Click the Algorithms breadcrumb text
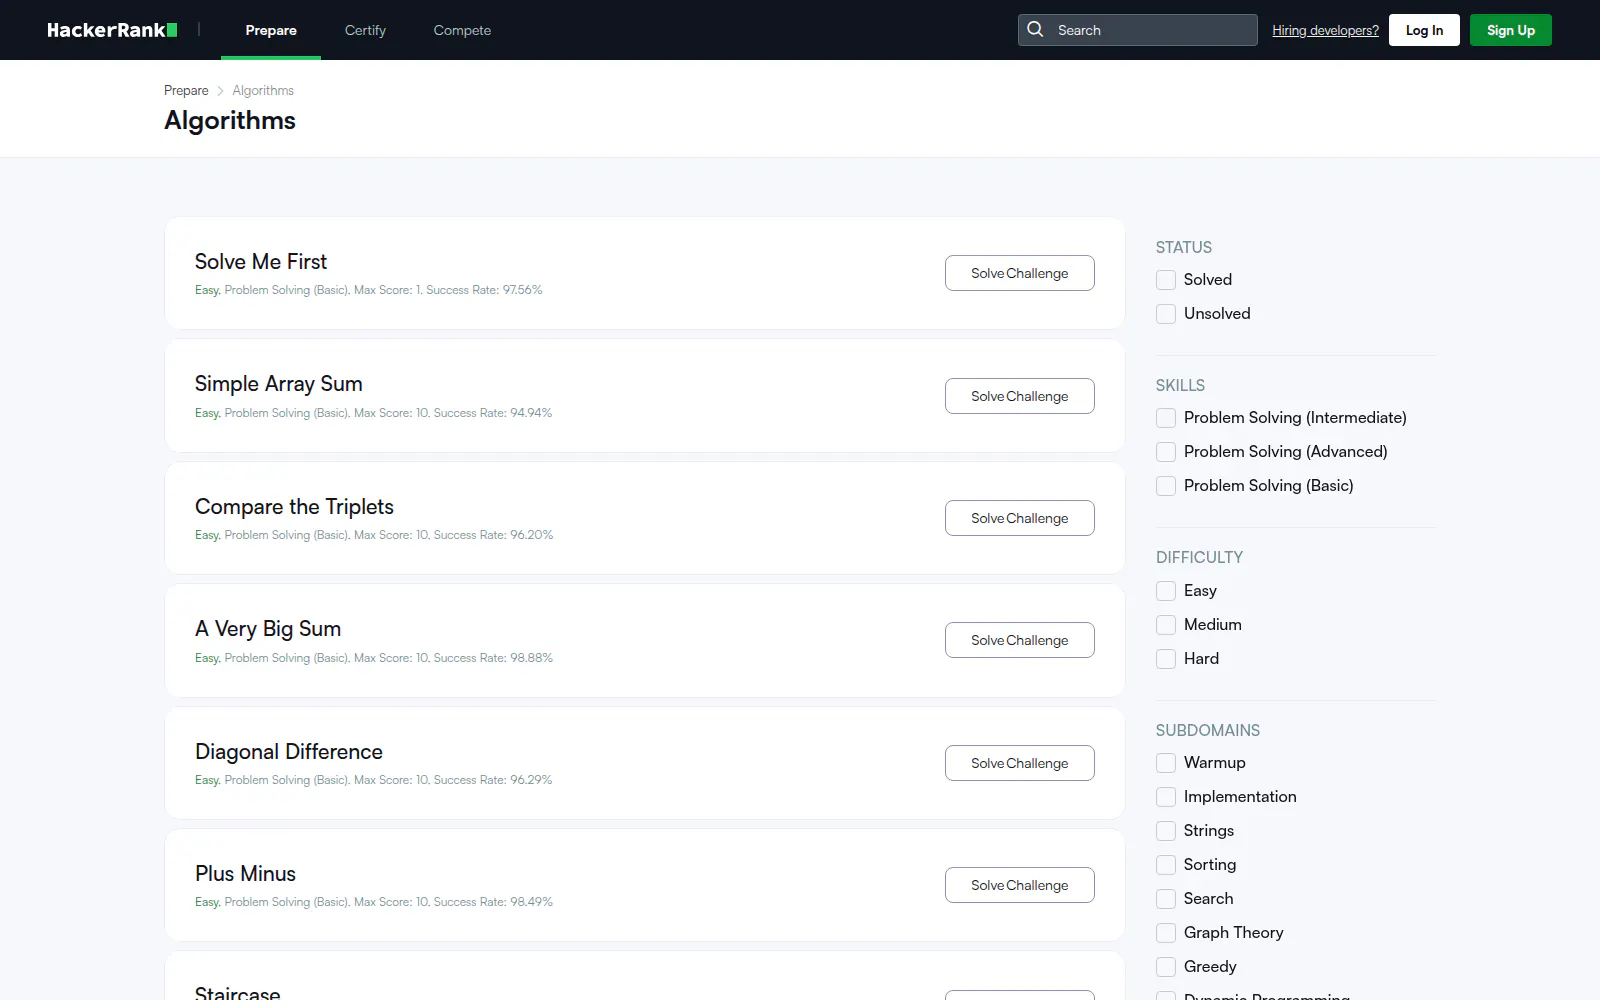This screenshot has width=1600, height=1000. 263,90
